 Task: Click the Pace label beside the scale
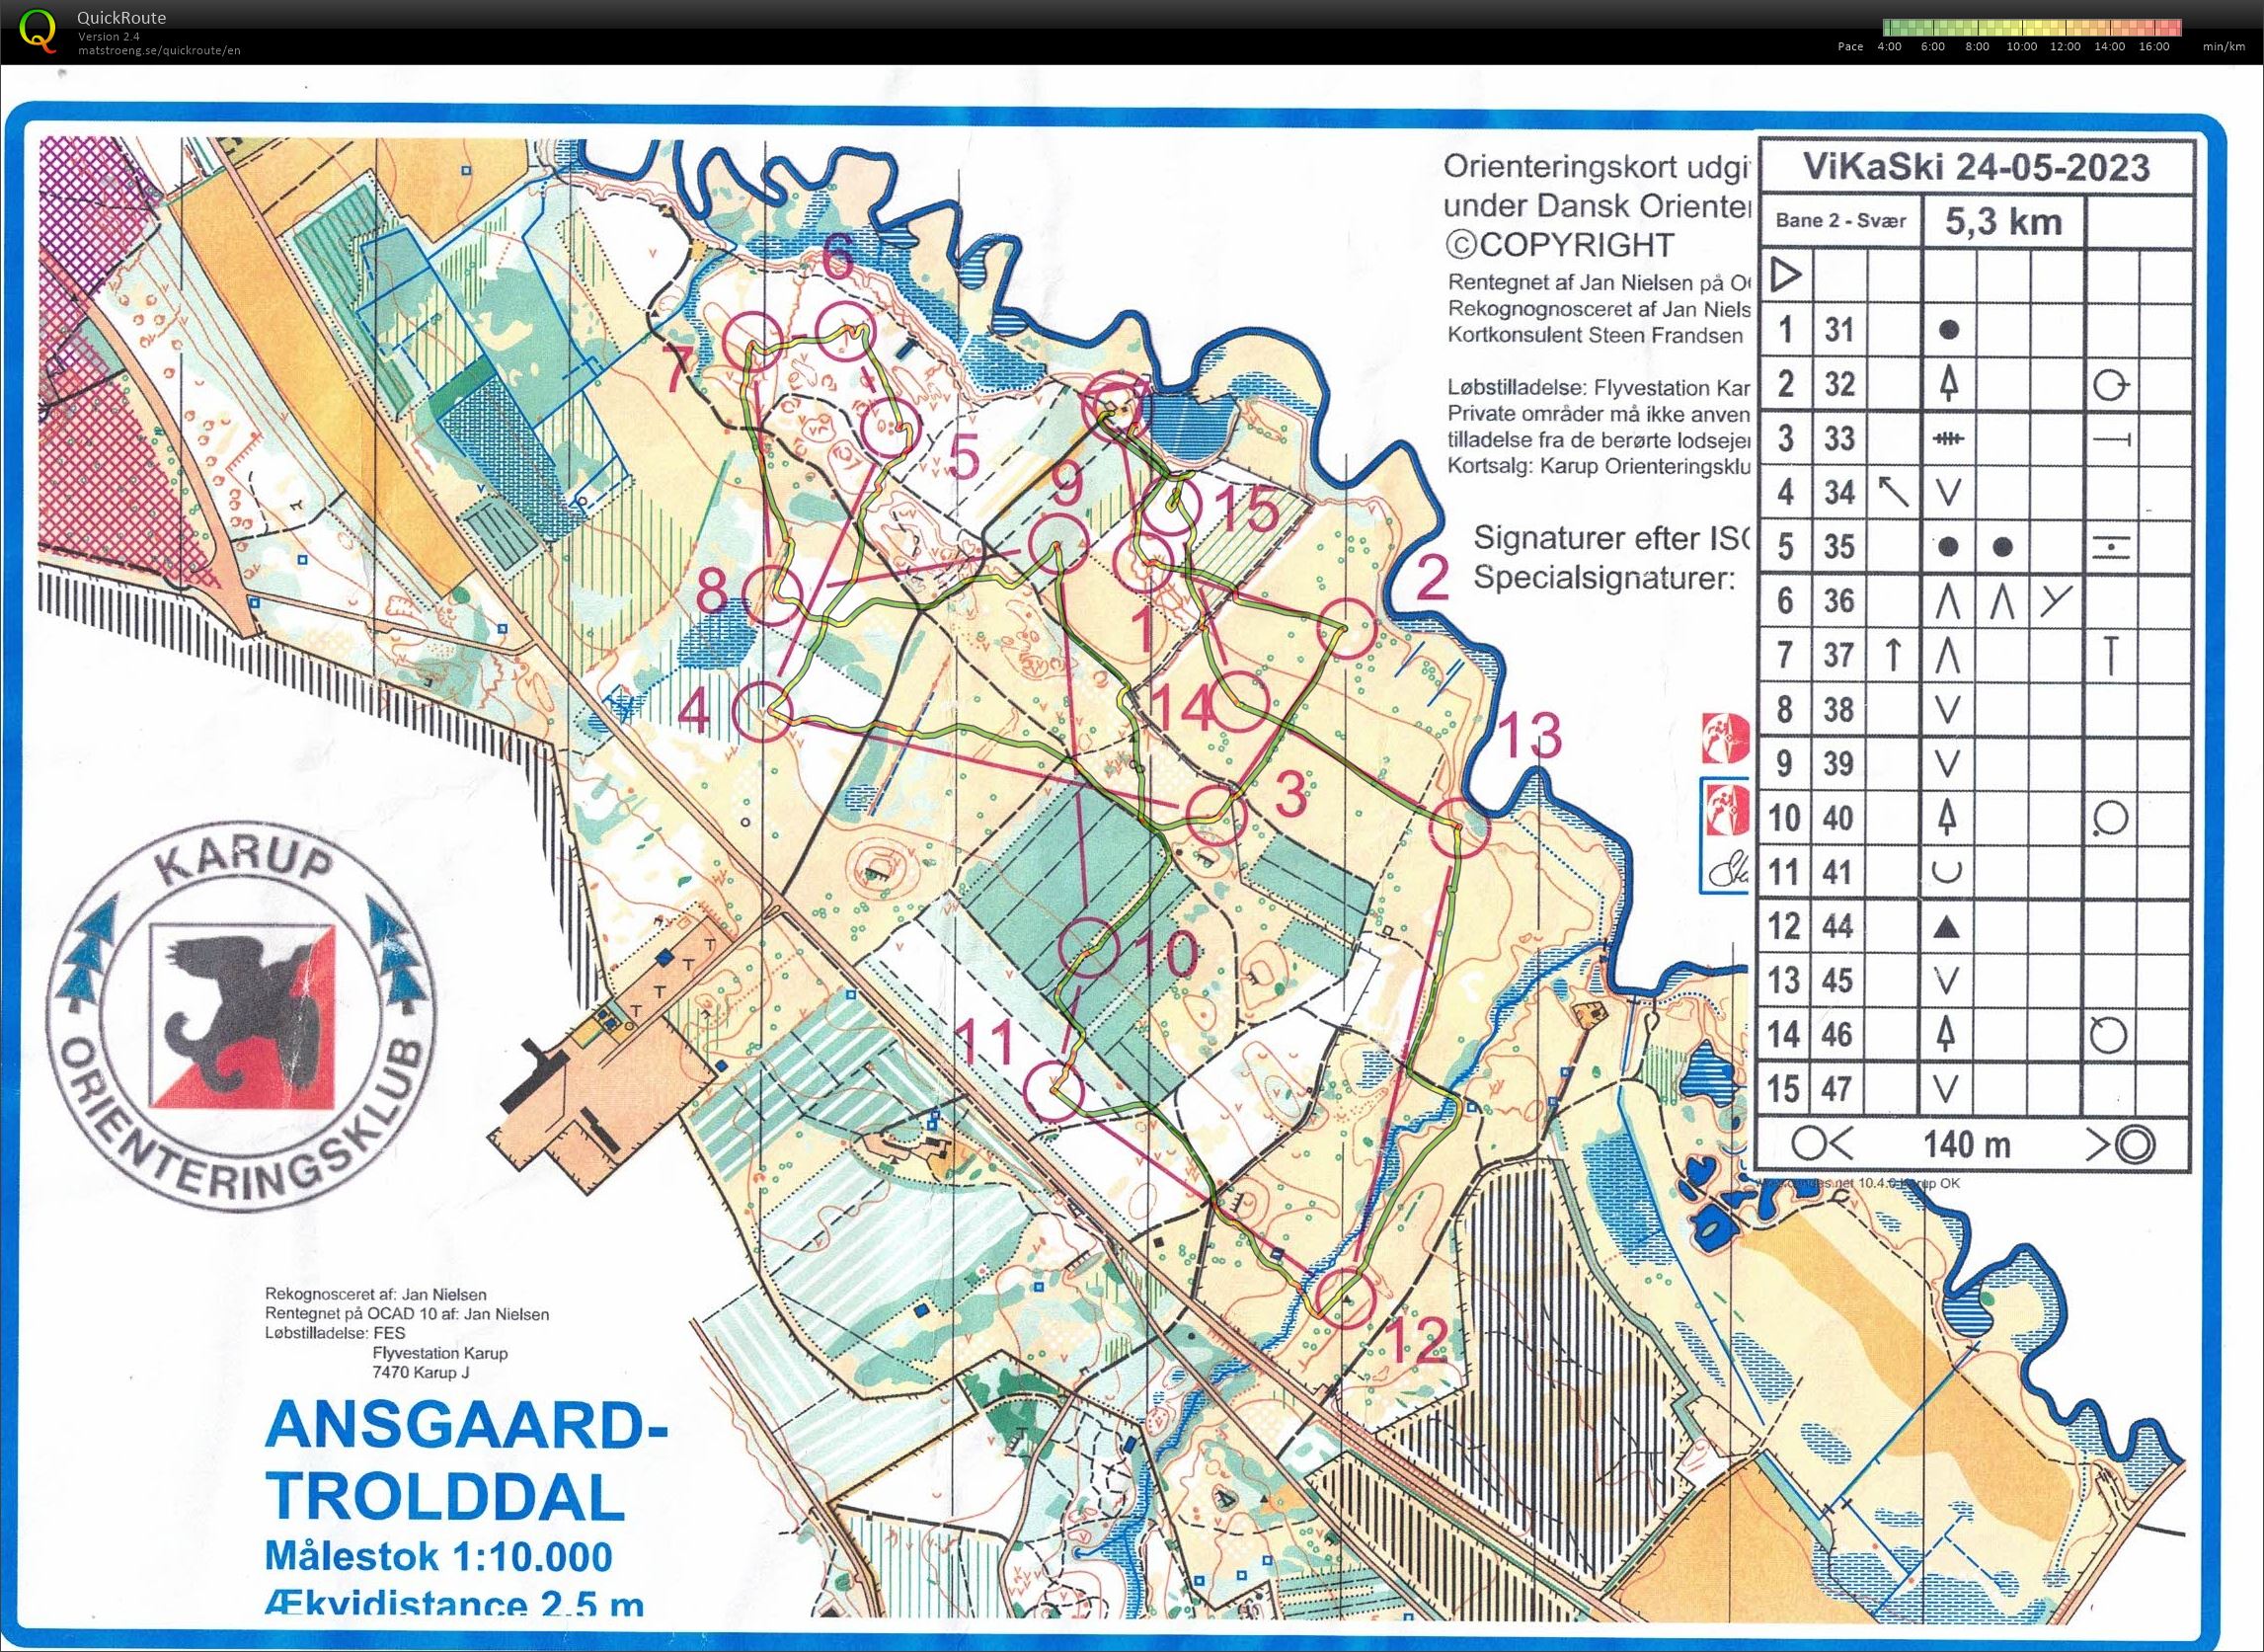coord(1850,47)
